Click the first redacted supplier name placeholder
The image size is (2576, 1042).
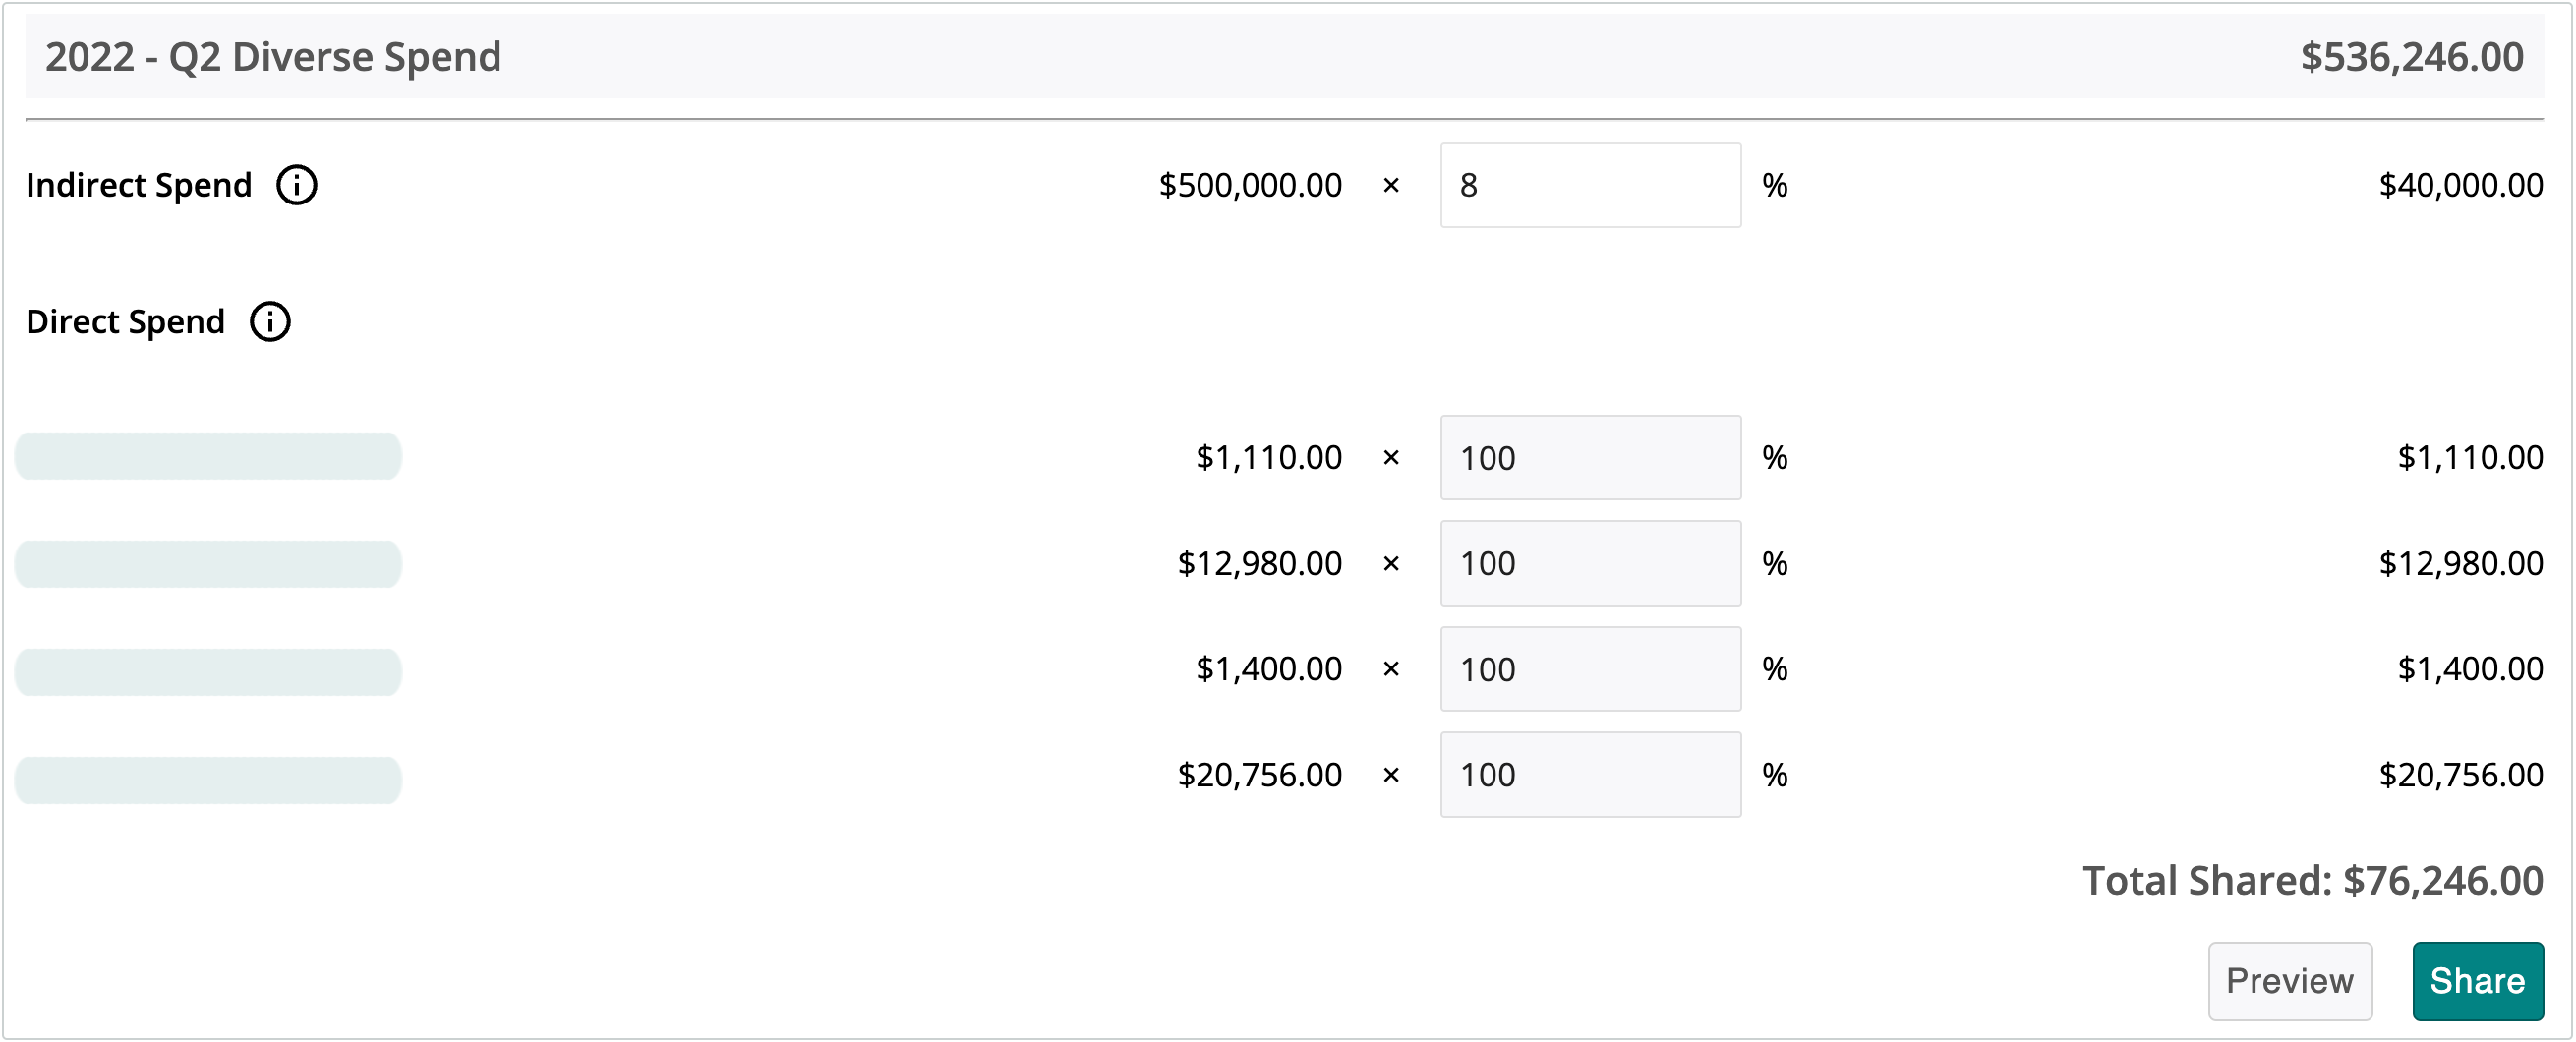pyautogui.click(x=208, y=457)
